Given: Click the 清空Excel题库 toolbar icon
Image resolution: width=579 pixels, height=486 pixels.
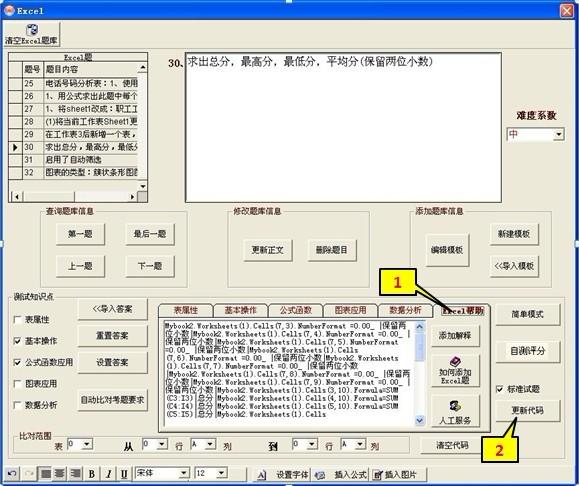Looking at the screenshot, I should click(x=32, y=34).
